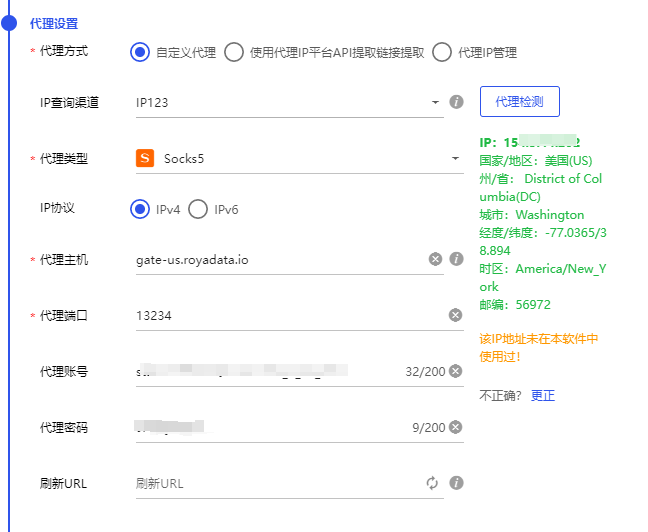Click the 更正 link

point(543,396)
